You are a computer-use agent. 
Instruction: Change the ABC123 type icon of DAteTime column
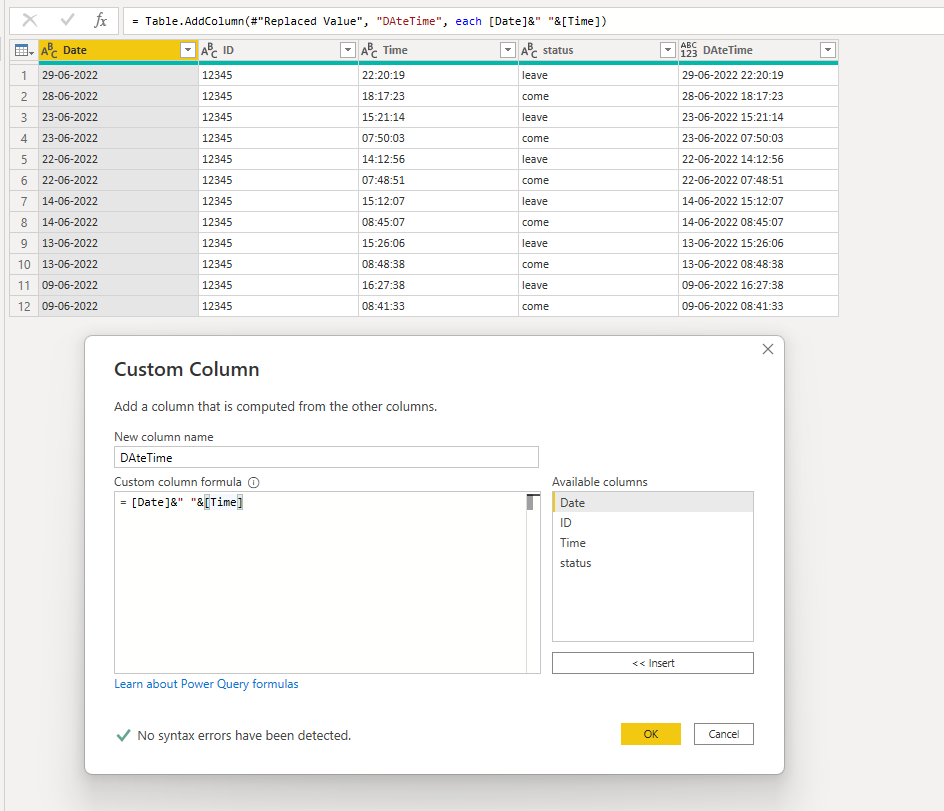[689, 51]
